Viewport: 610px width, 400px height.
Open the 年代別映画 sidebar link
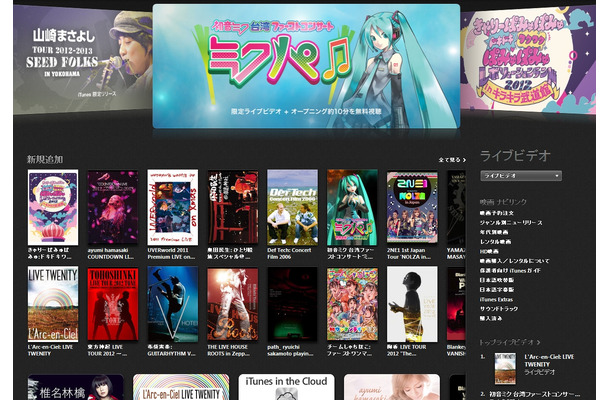tap(494, 232)
